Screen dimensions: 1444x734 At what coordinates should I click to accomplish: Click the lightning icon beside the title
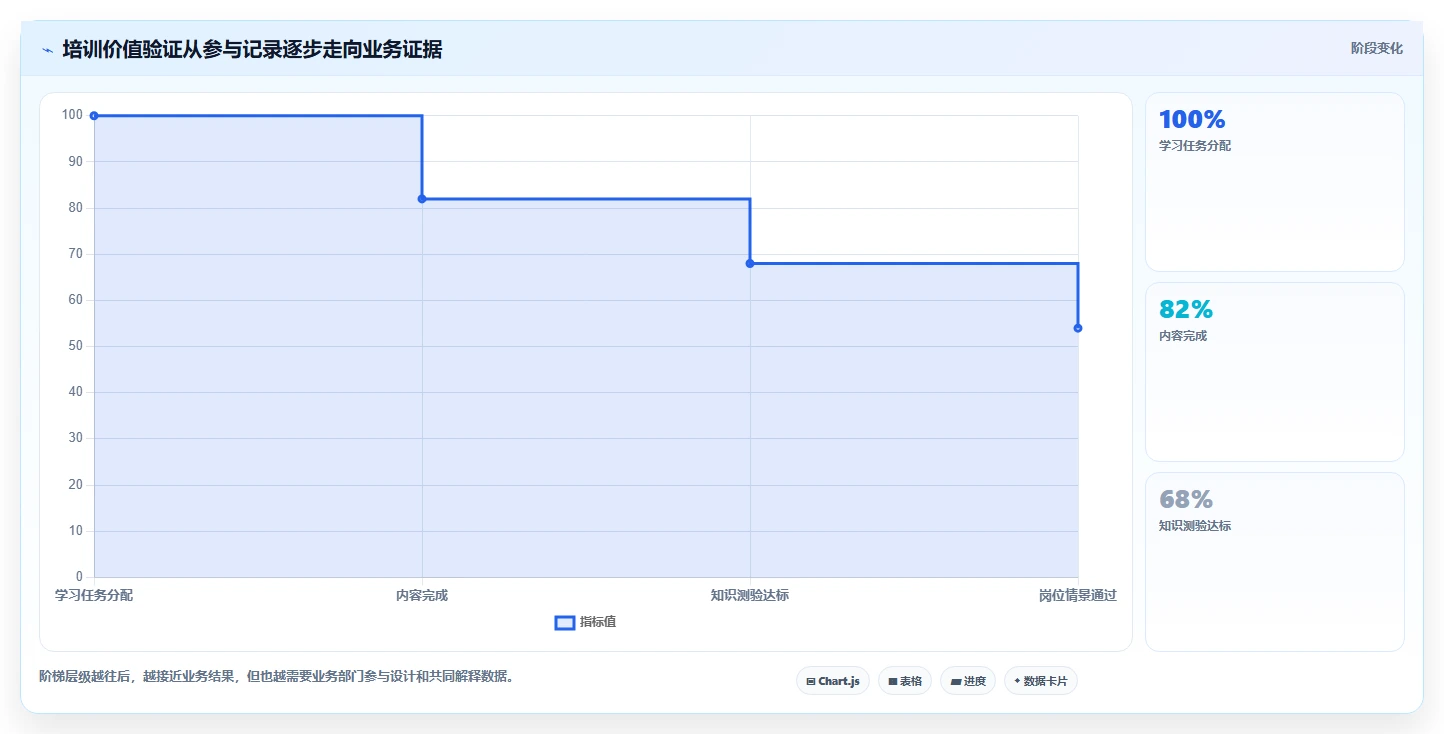47,50
